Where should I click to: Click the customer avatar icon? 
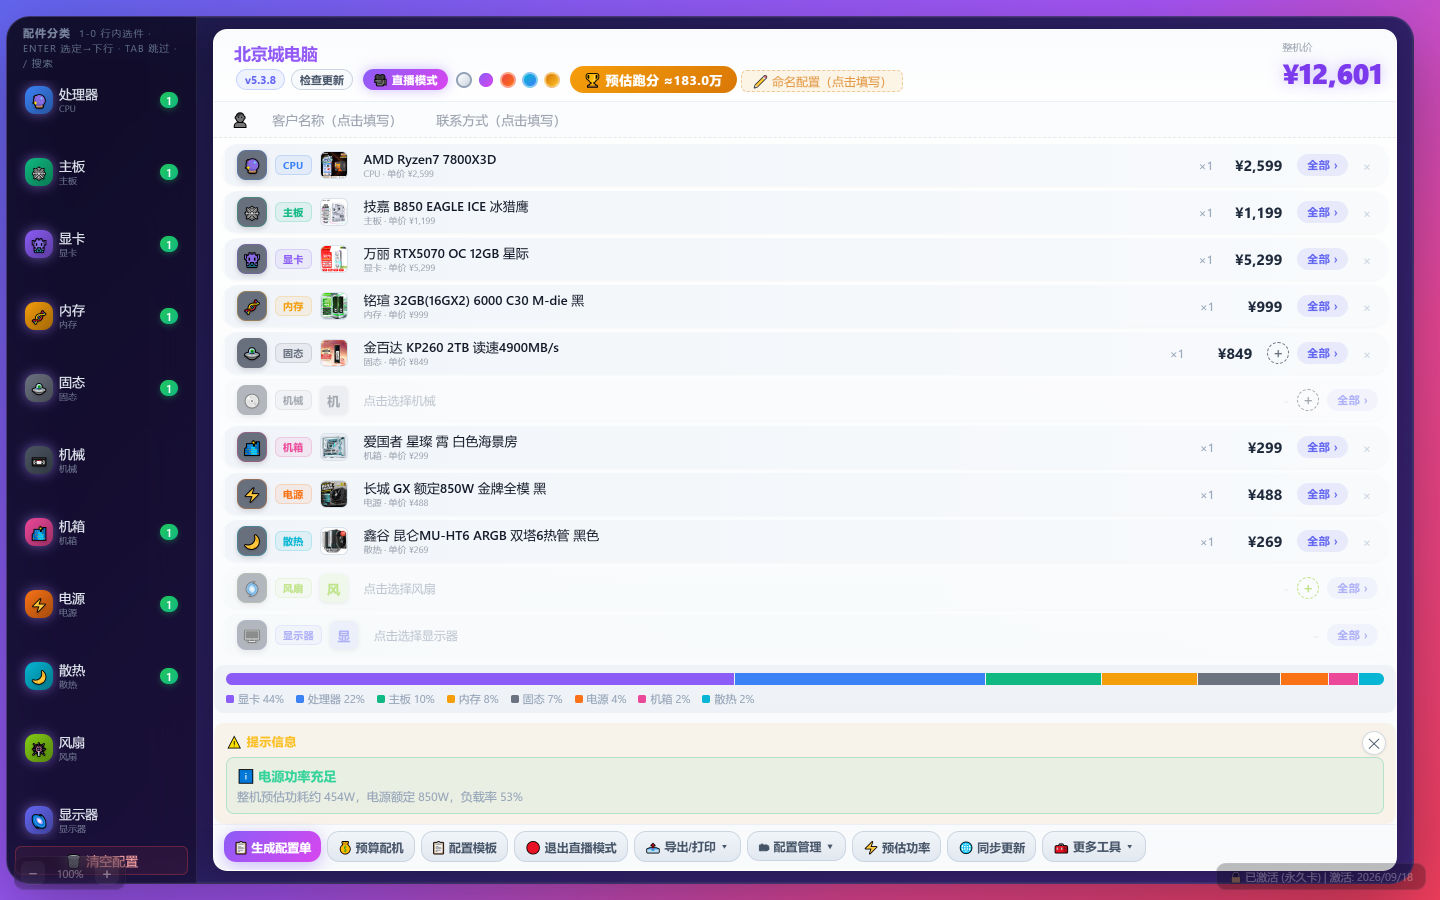click(x=240, y=120)
